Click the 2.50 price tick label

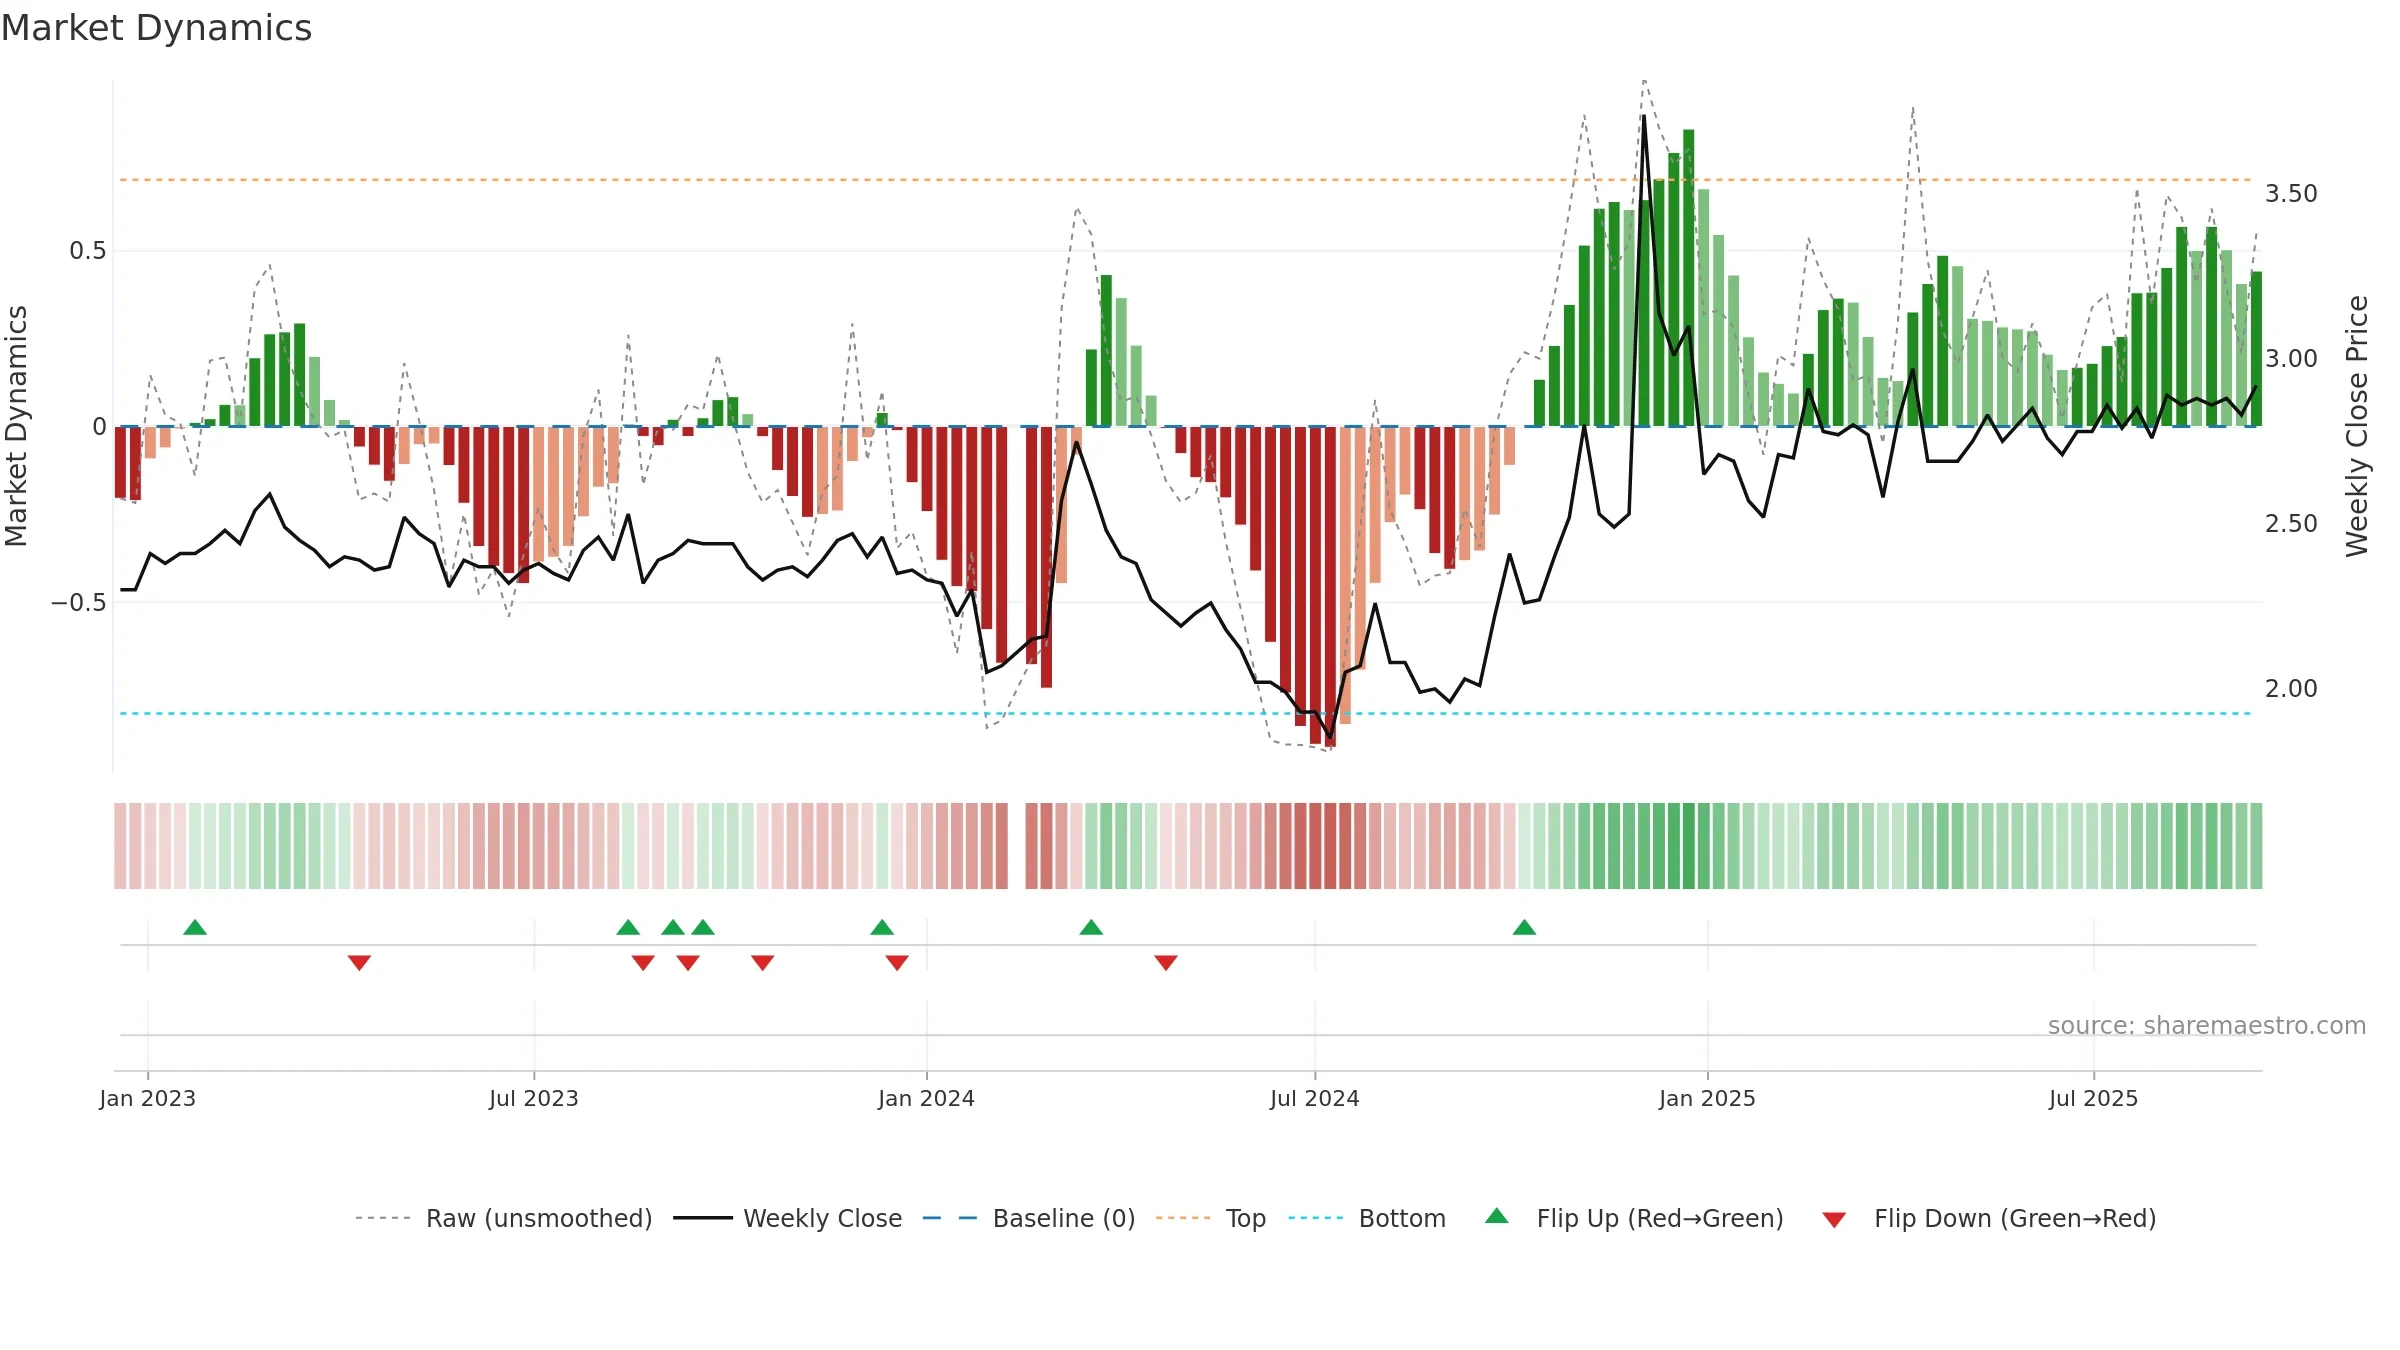click(x=2291, y=523)
